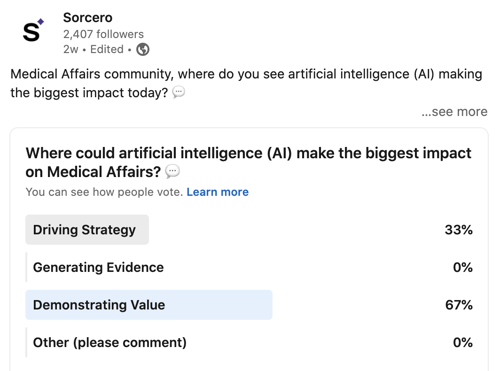Click the 0% result for Generating Evidence
Viewport: 500px width, 371px height.
coord(463,267)
